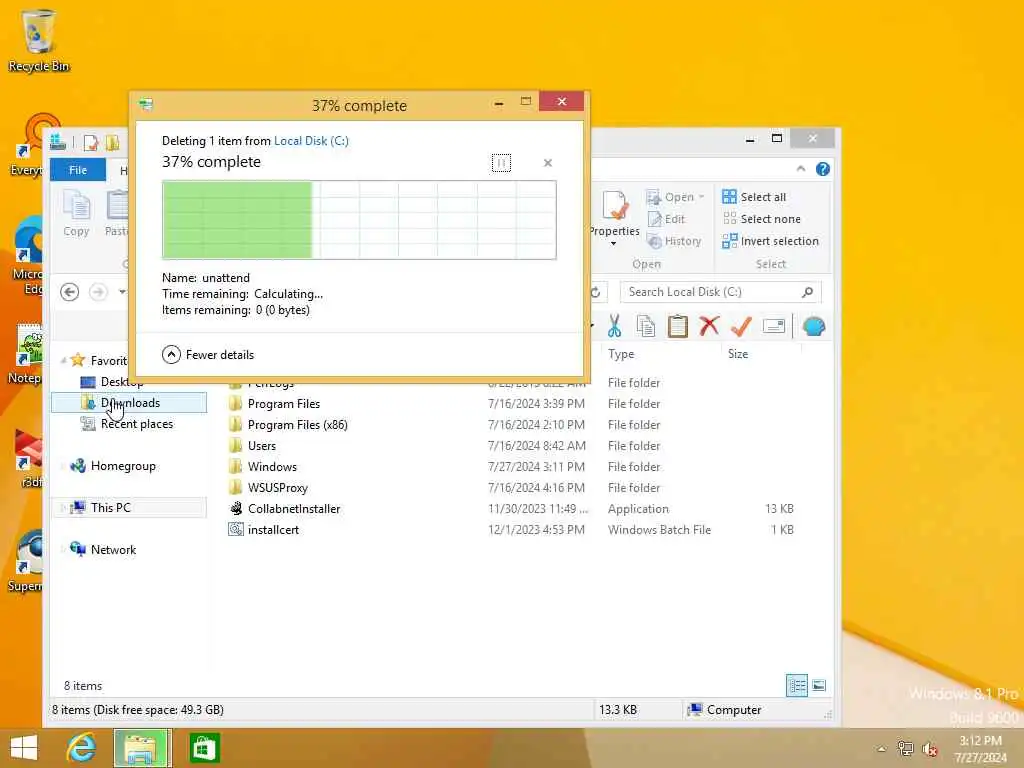This screenshot has height=768, width=1024.
Task: Open the recent locations dropdown arrow
Action: (x=122, y=292)
